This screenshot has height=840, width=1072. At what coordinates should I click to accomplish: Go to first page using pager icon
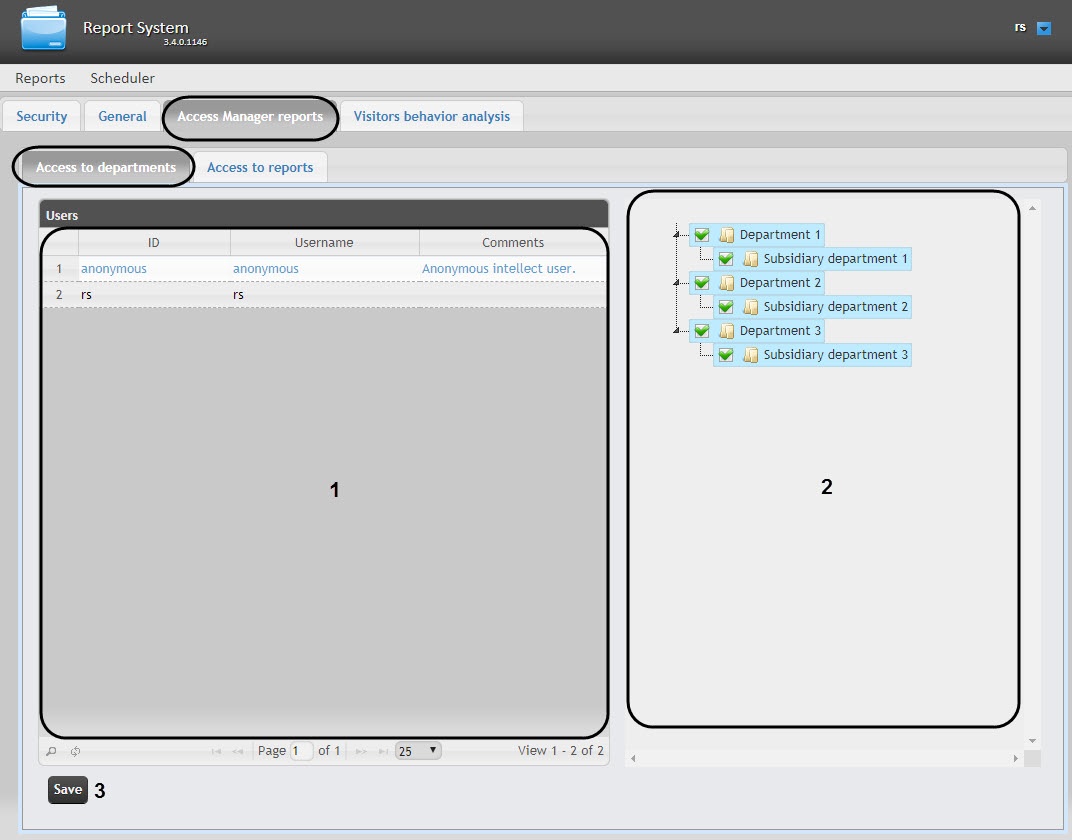(x=216, y=751)
